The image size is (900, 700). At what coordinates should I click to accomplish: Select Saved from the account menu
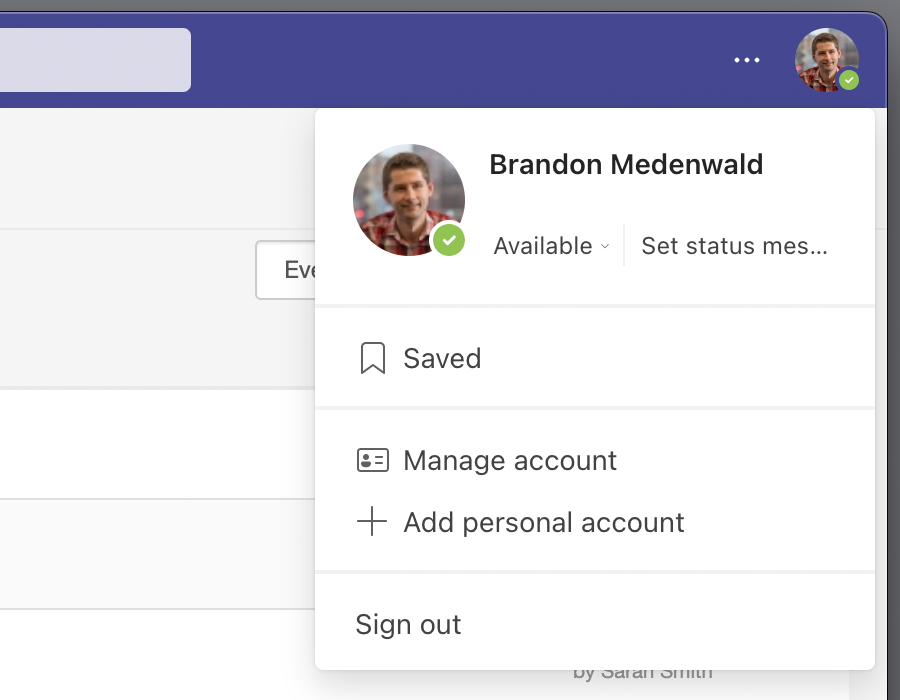pos(441,358)
